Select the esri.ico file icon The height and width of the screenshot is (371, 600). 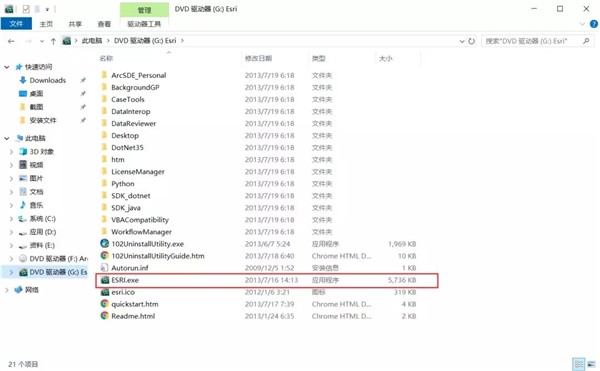pos(105,292)
